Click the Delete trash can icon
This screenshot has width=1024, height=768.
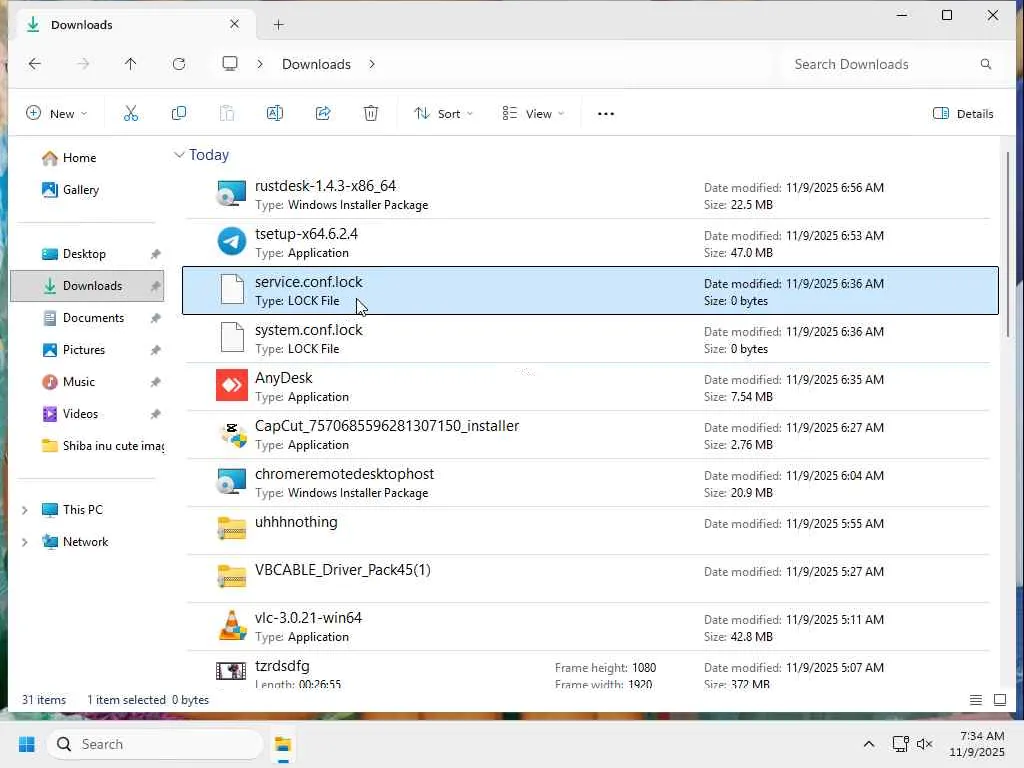(370, 113)
